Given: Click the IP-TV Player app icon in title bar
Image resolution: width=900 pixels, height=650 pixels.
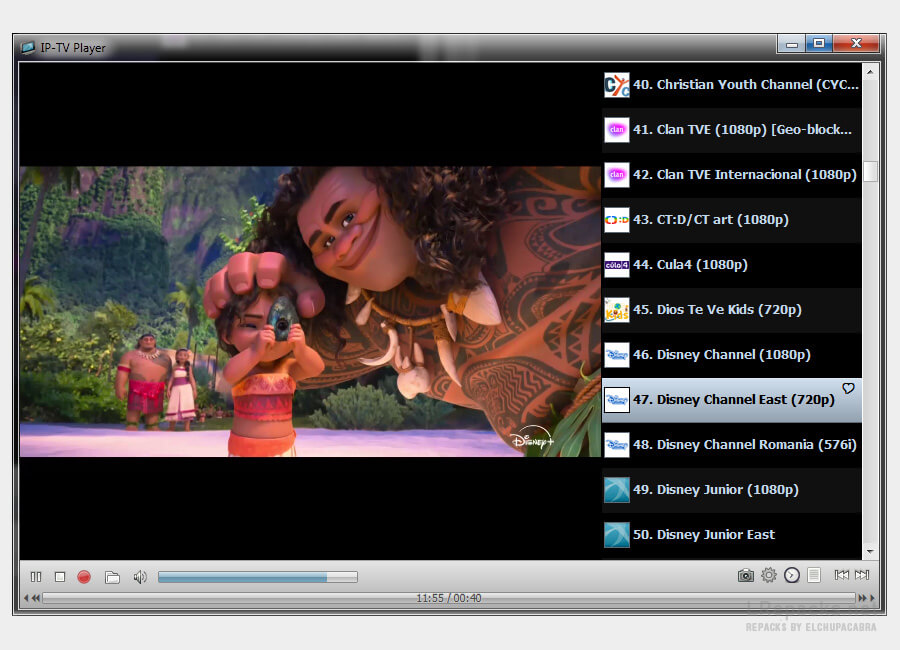Looking at the screenshot, I should coord(28,47).
